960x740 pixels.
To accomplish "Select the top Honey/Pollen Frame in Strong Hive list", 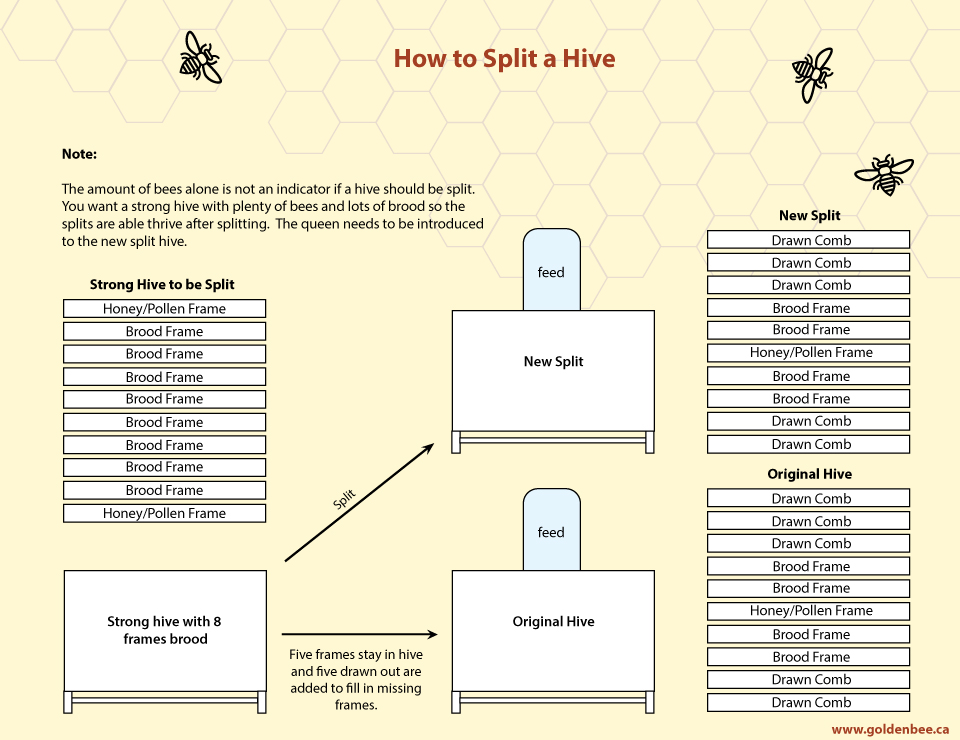I will coord(164,308).
